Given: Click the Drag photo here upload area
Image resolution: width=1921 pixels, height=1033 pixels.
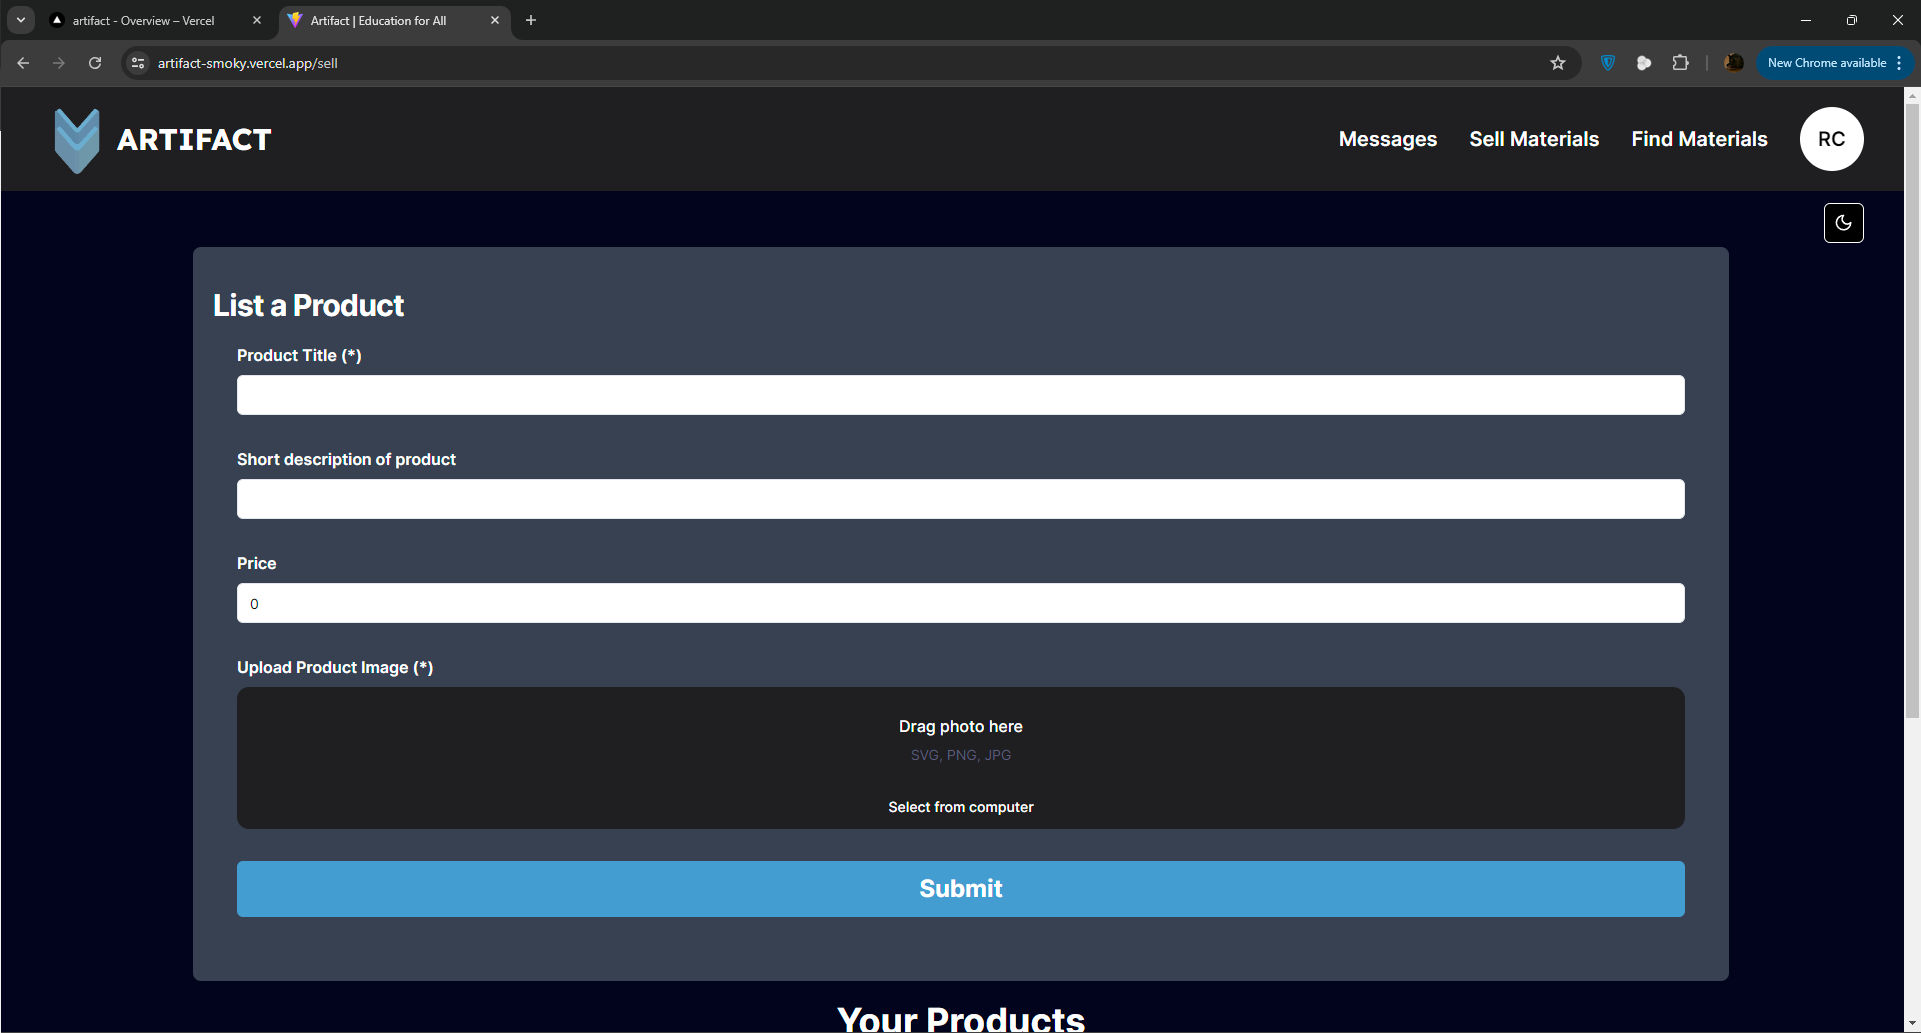Looking at the screenshot, I should [960, 757].
